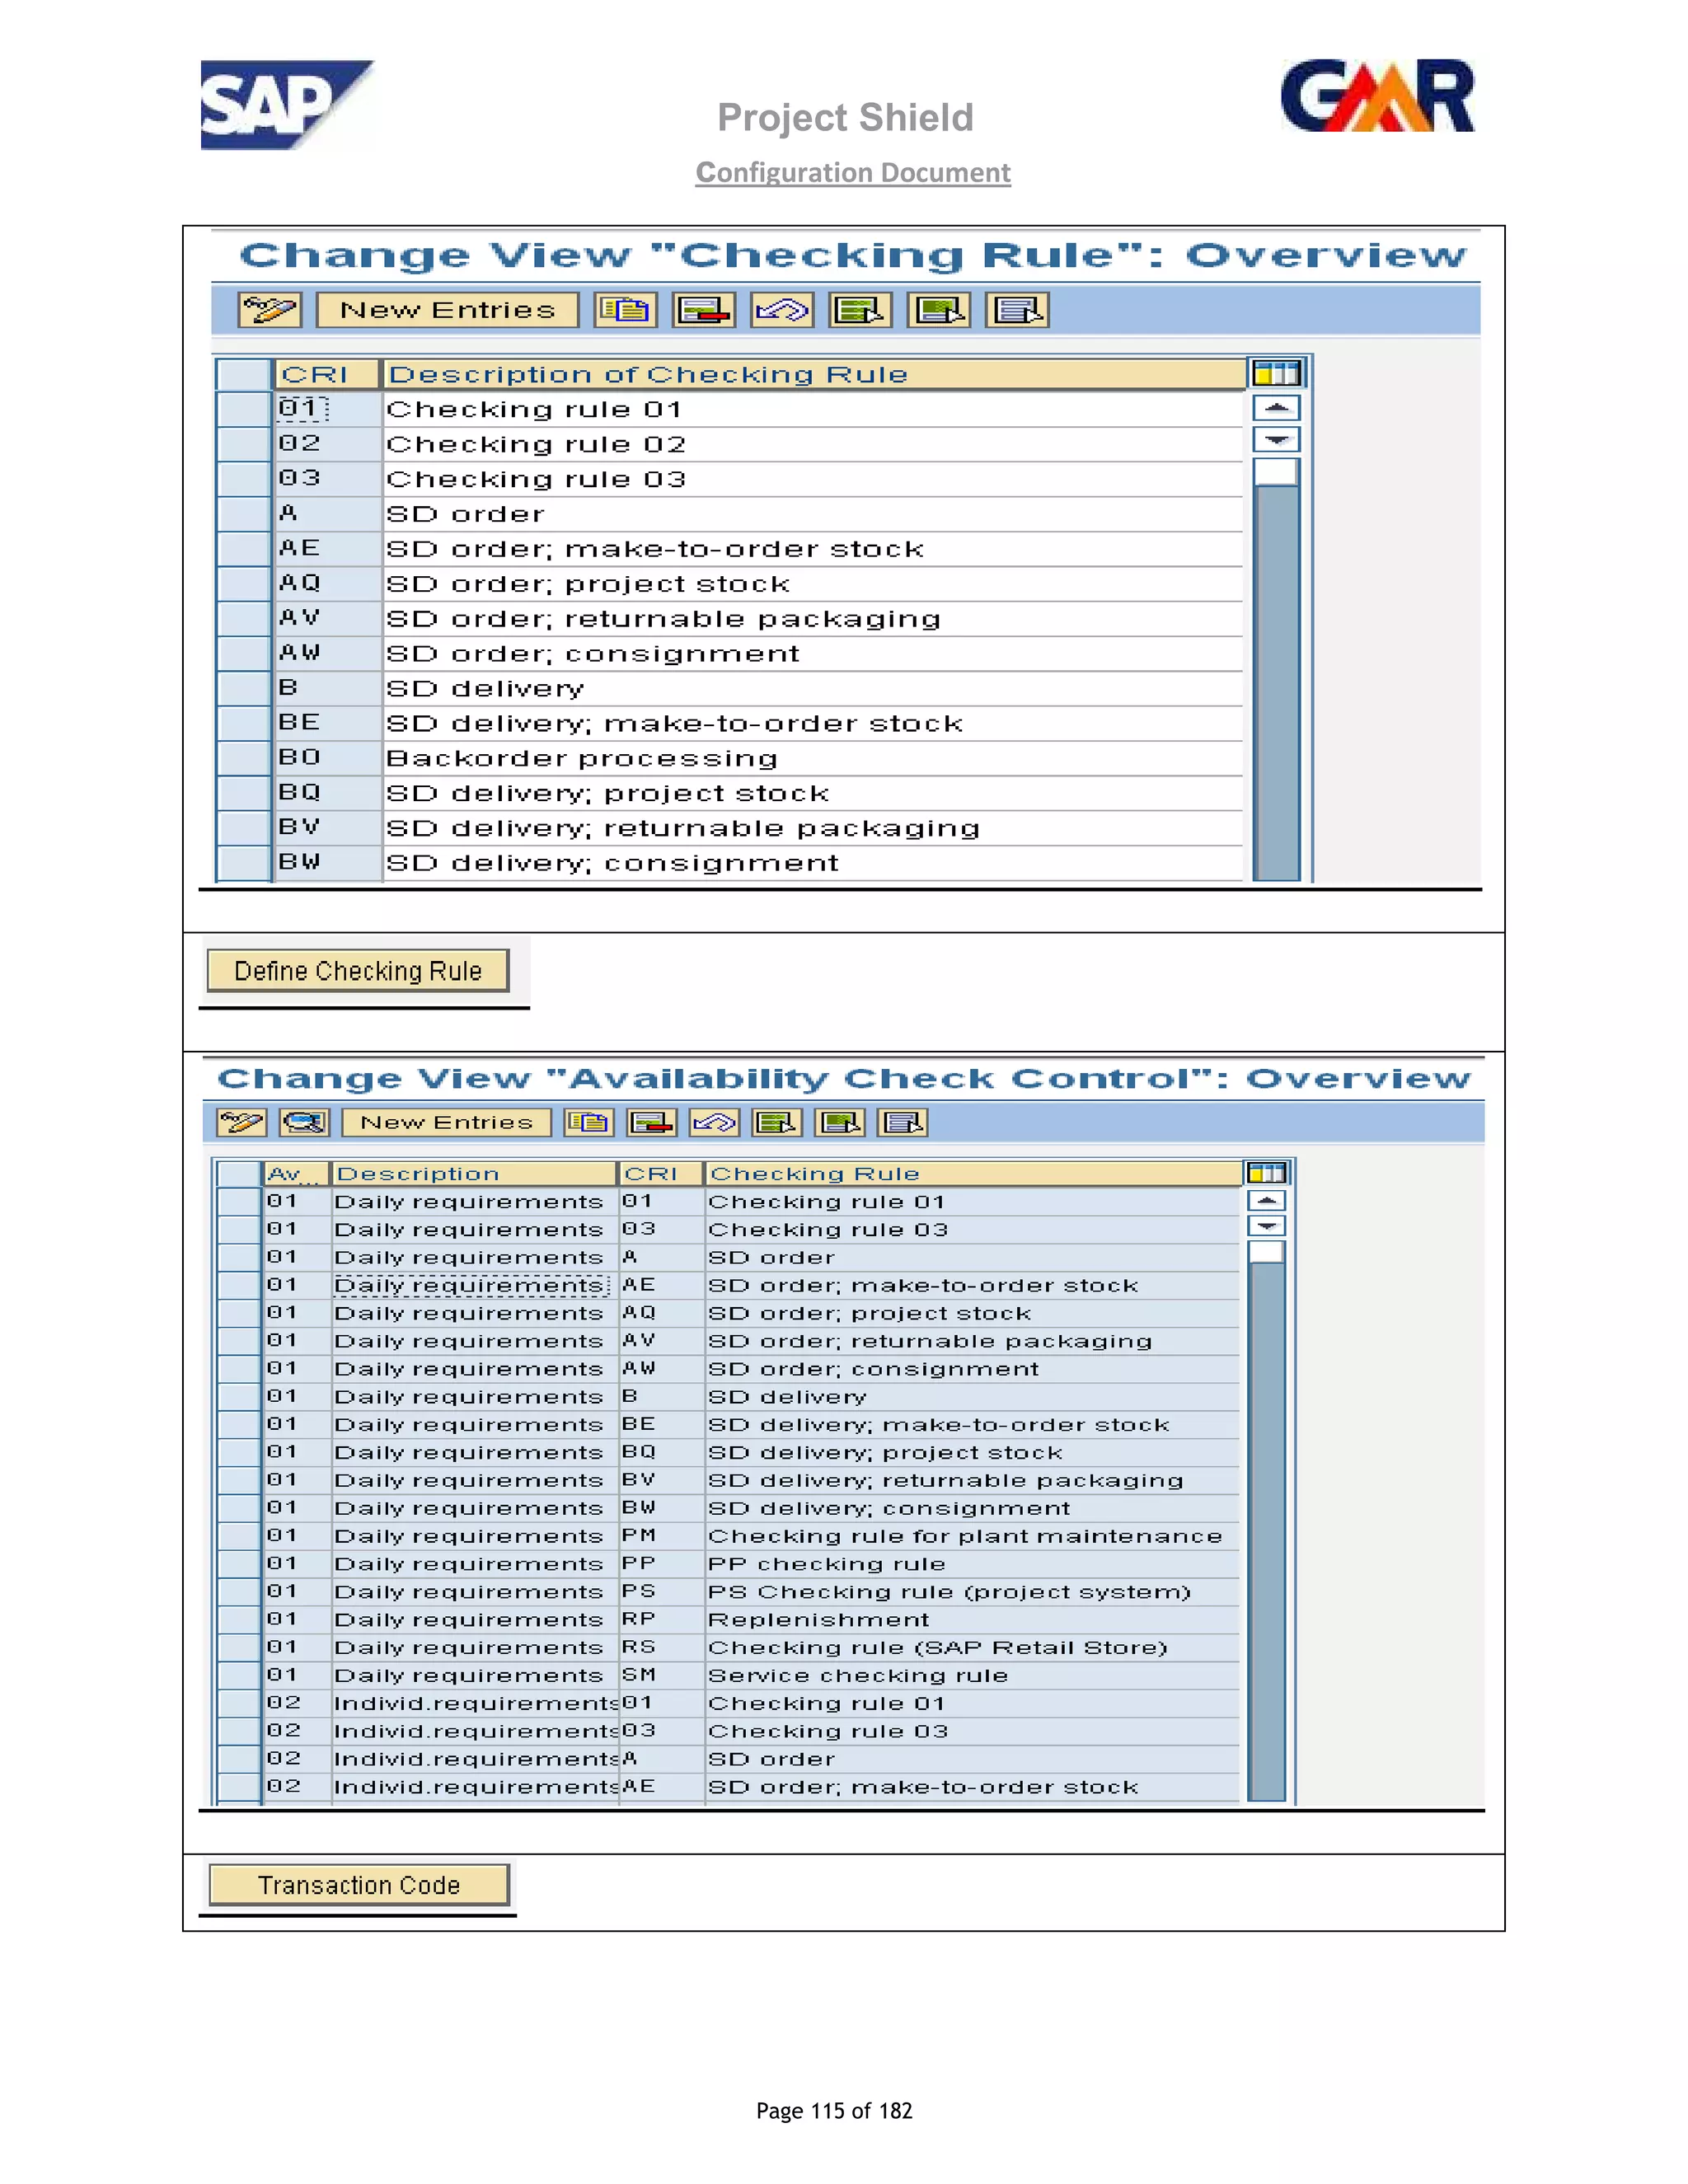Click focused CRI field containing 01

(x=303, y=409)
